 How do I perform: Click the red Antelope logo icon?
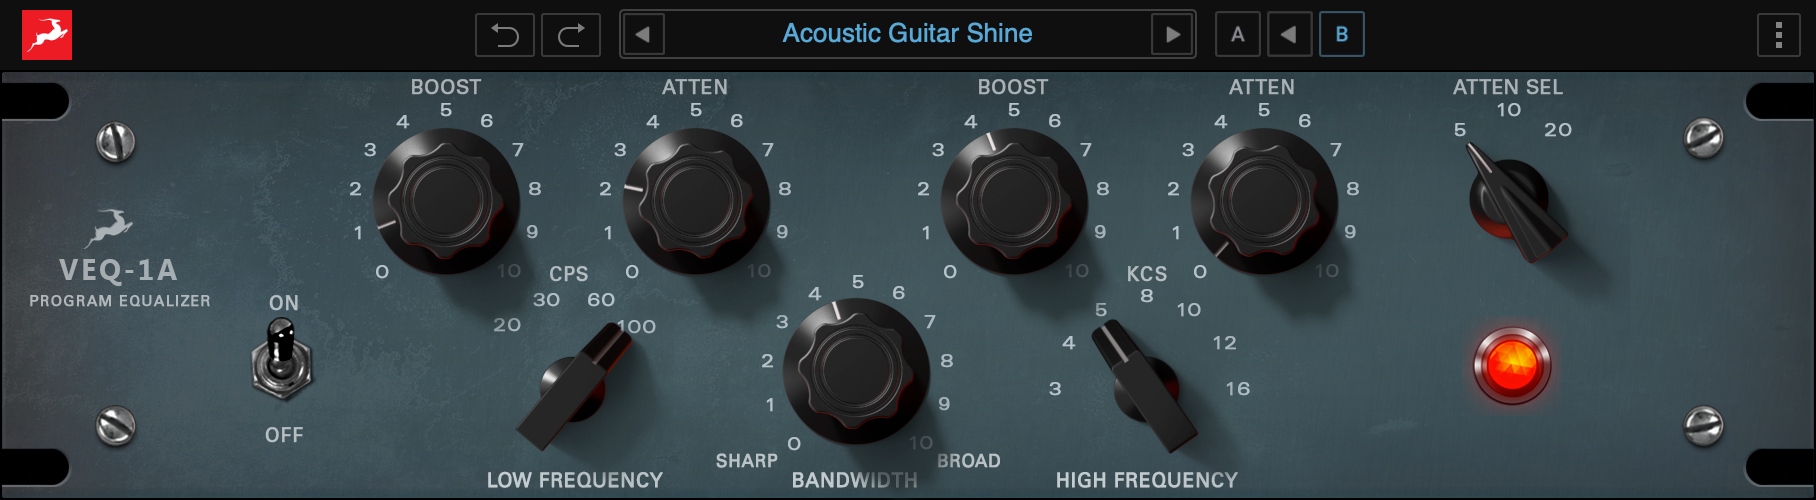pos(47,35)
